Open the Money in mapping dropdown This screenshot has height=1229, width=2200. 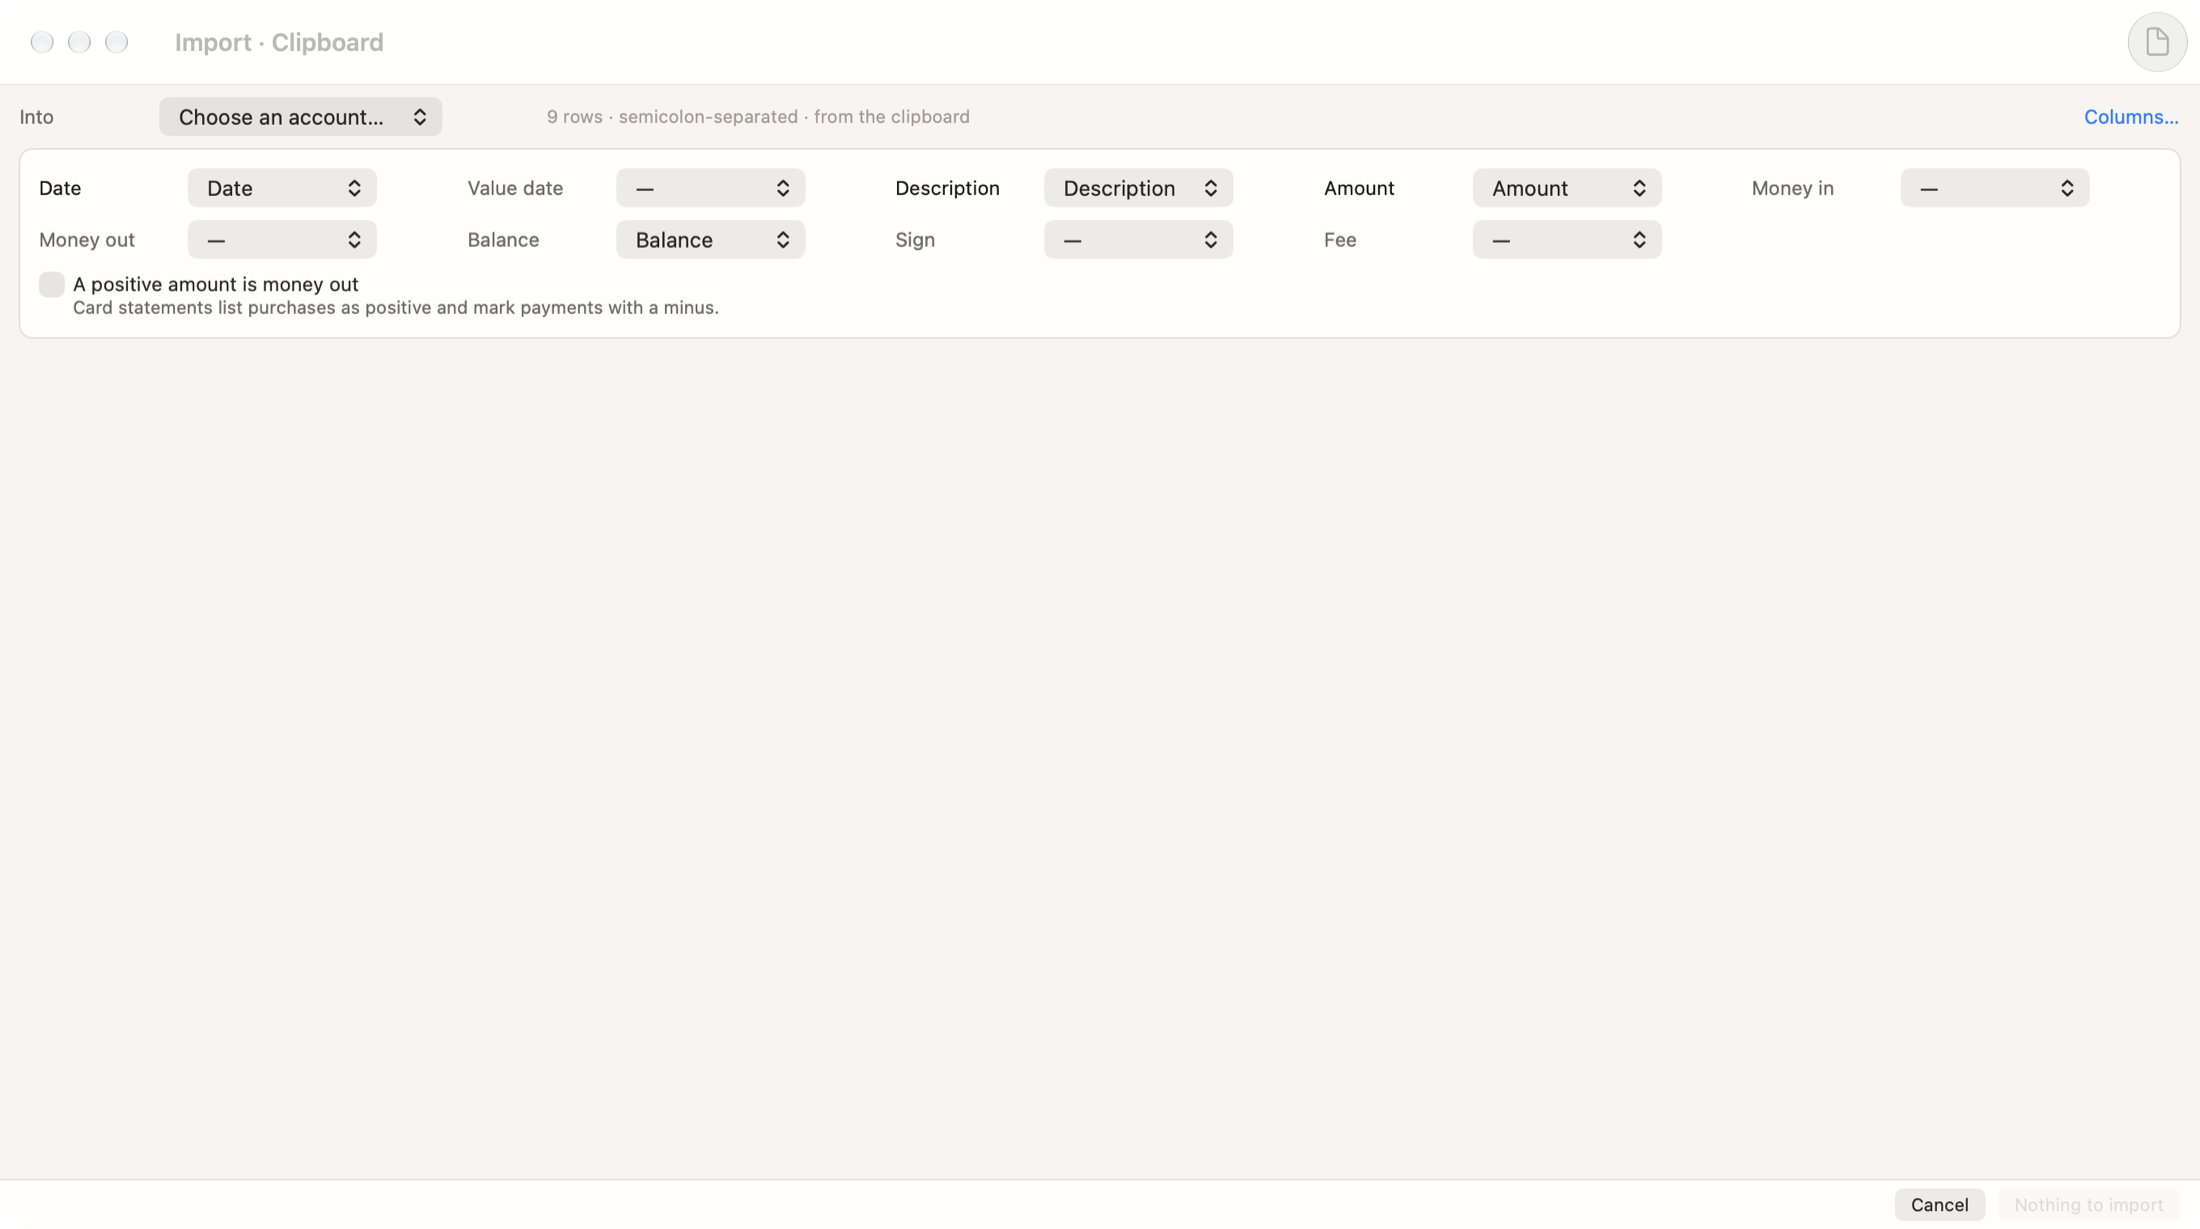point(1995,188)
